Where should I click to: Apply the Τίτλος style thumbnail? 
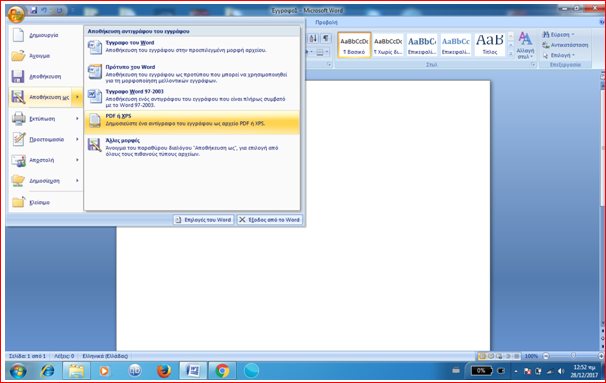490,45
